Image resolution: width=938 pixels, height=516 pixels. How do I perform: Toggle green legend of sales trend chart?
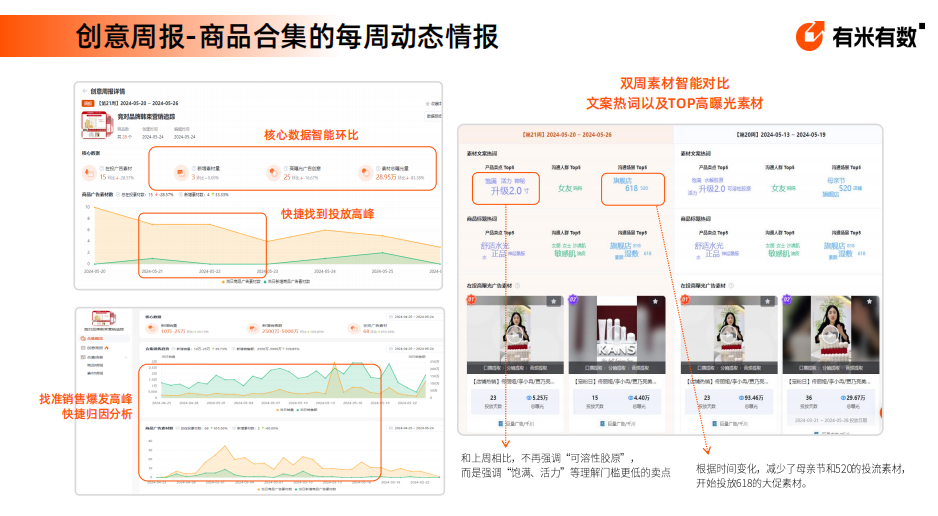point(306,410)
